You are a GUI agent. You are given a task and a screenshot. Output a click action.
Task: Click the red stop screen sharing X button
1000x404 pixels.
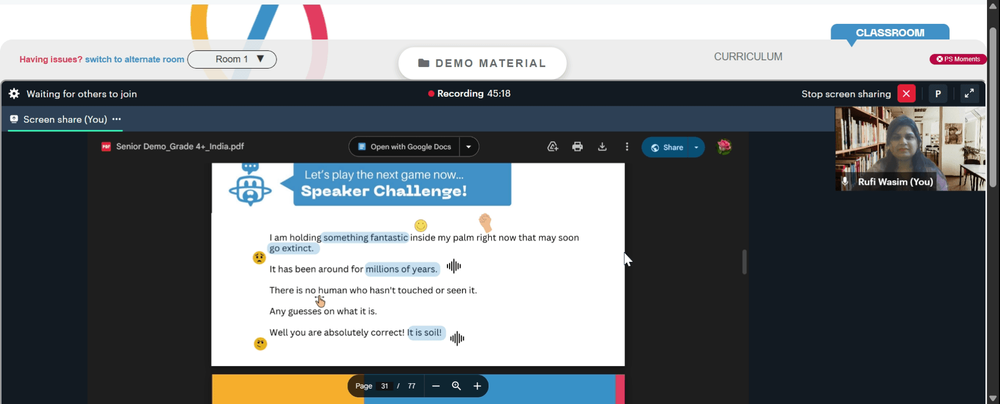pyautogui.click(x=906, y=94)
